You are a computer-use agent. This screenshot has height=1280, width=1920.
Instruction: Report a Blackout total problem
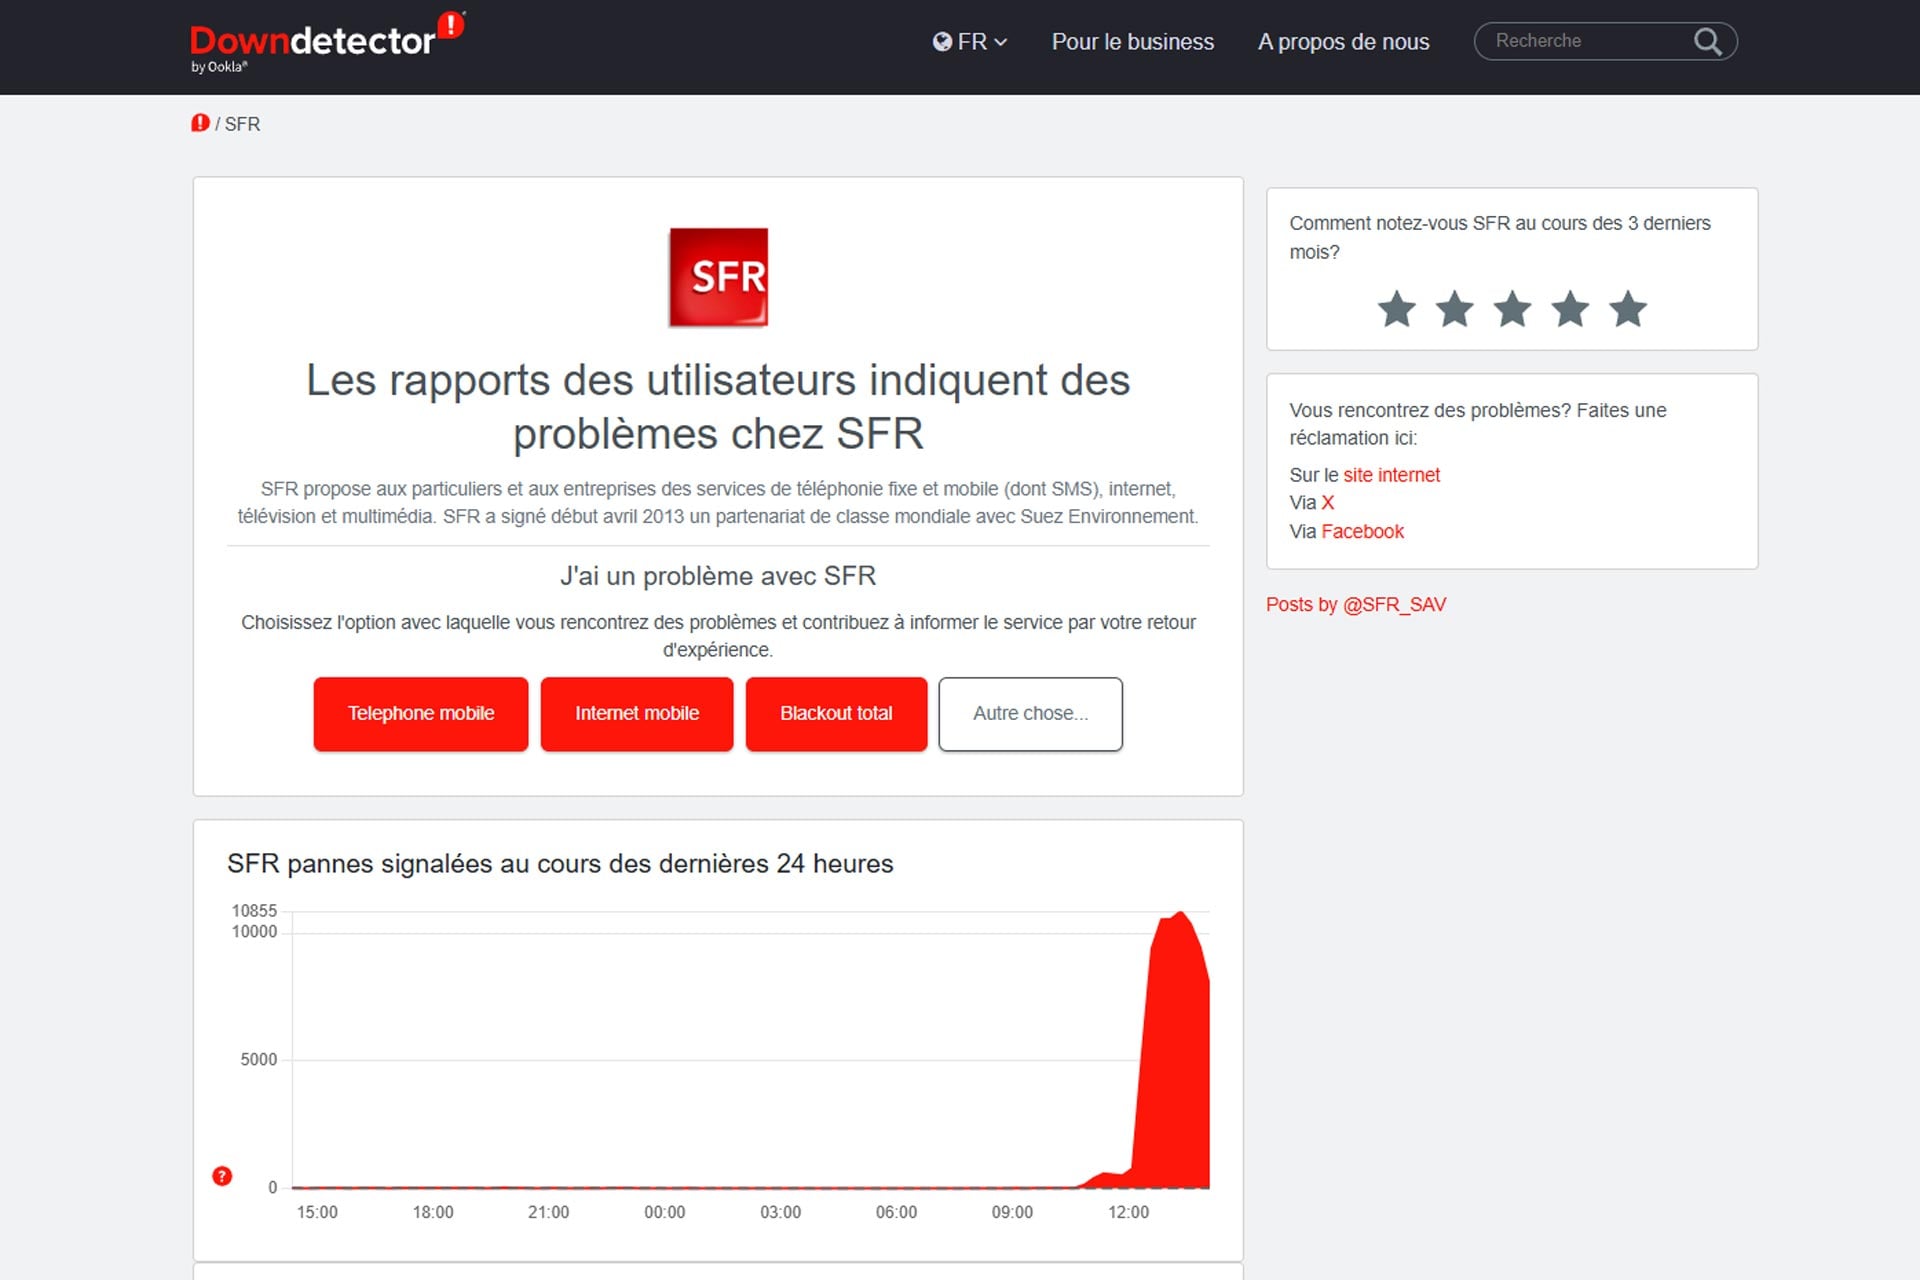(836, 713)
